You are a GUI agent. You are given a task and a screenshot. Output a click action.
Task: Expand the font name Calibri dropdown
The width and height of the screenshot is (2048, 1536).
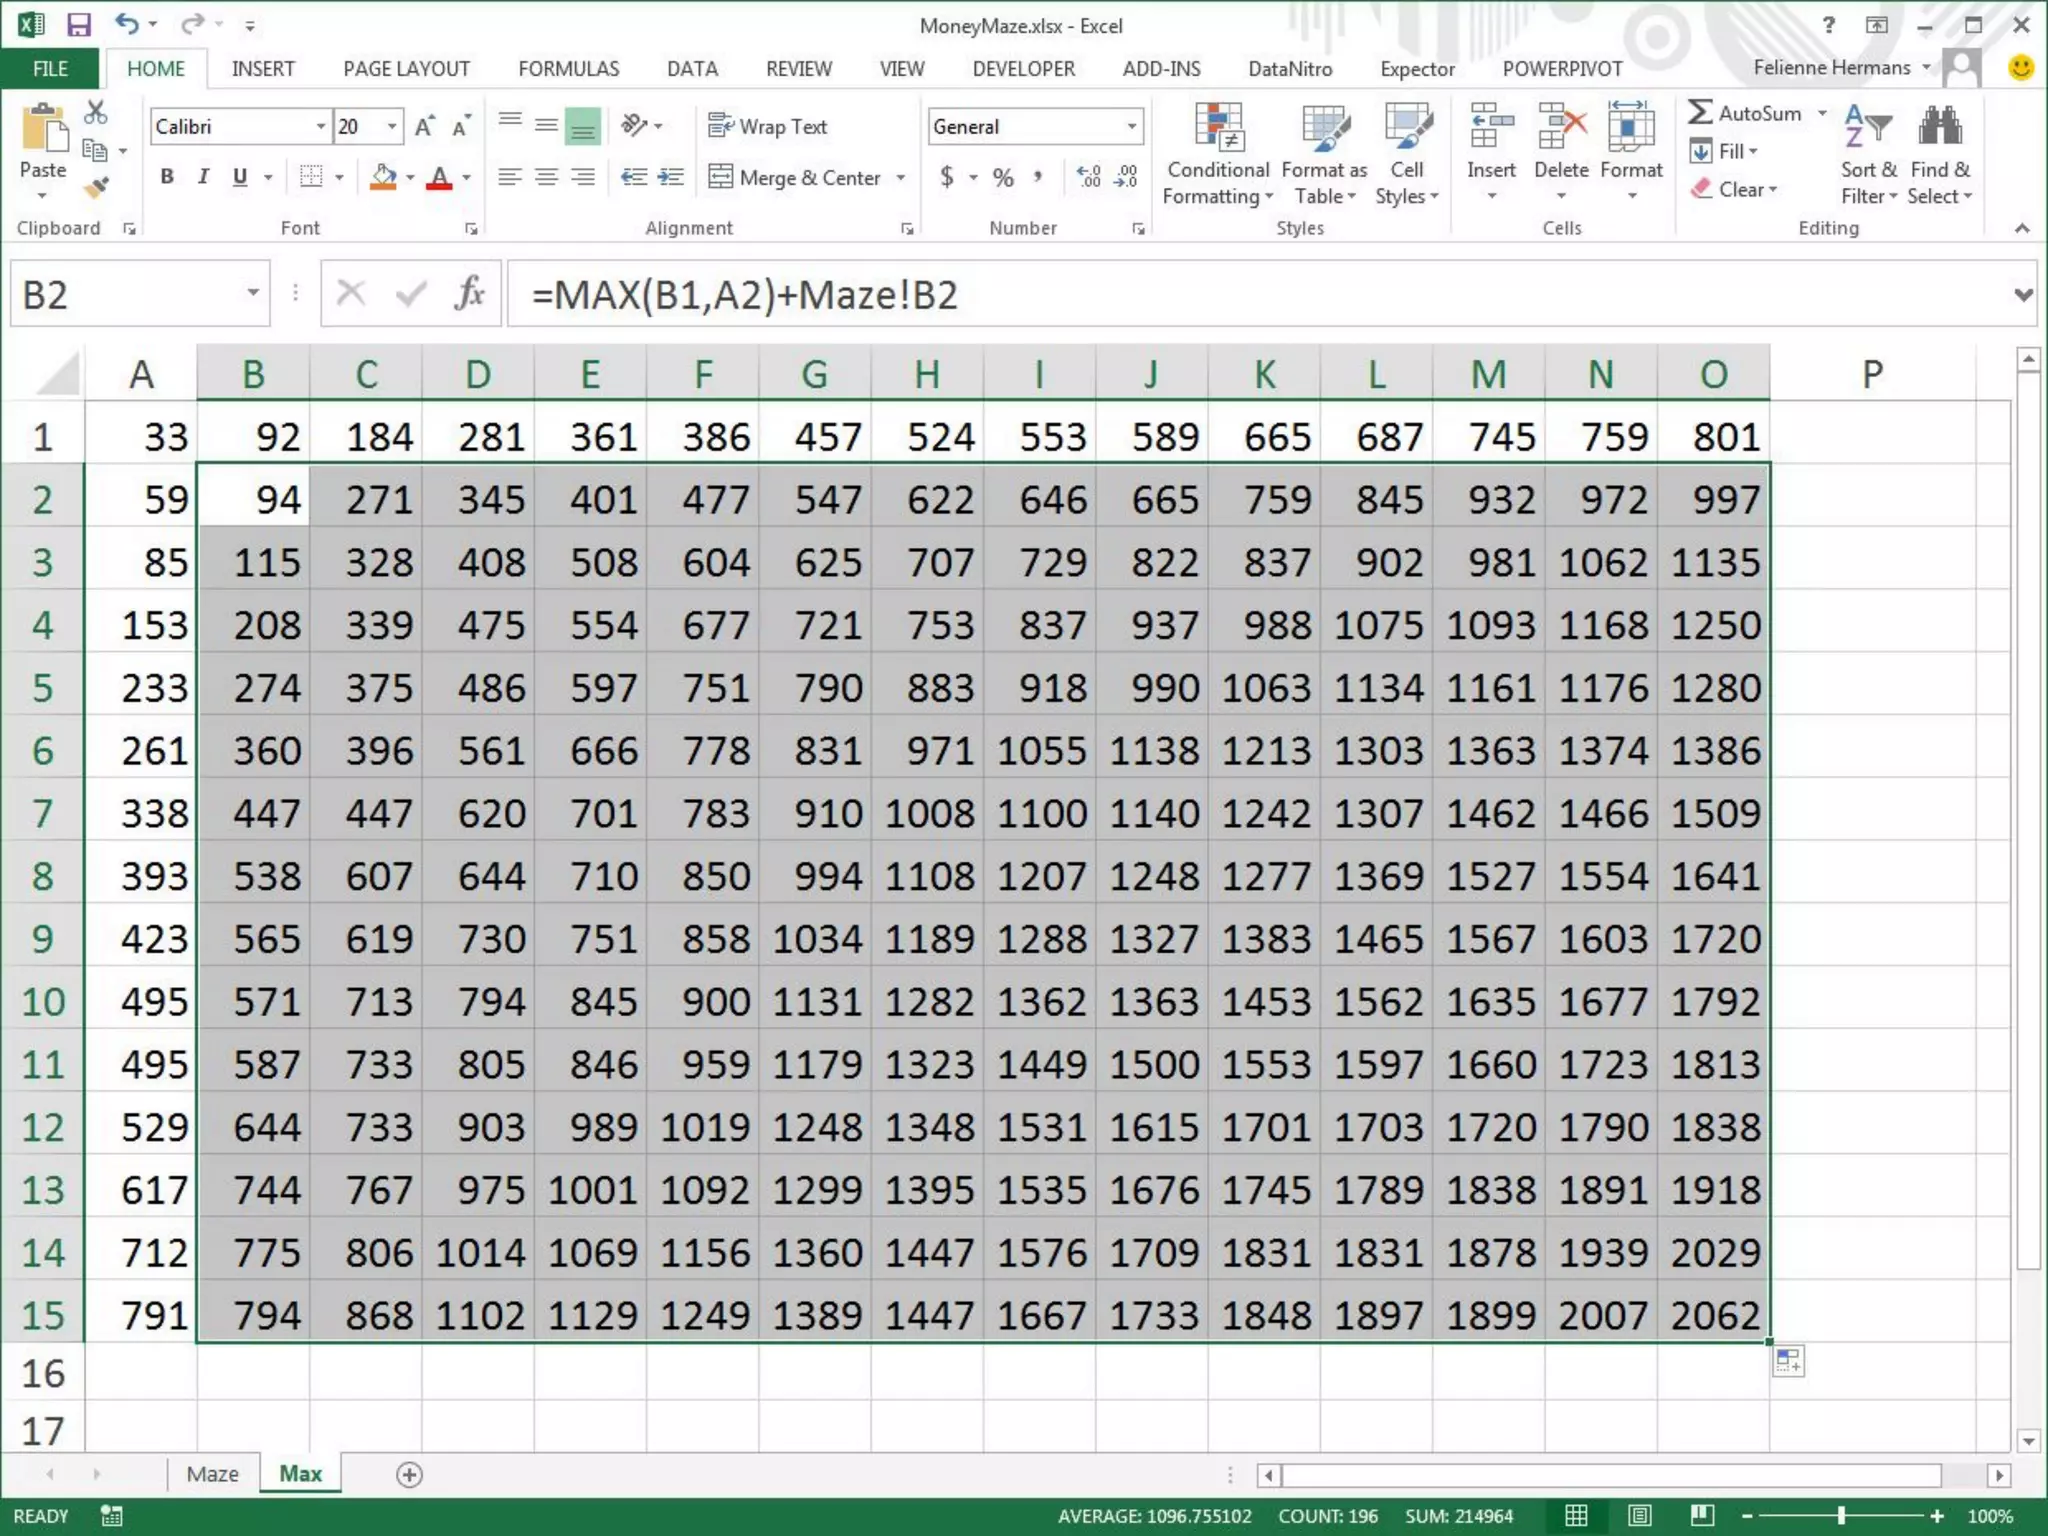321,126
